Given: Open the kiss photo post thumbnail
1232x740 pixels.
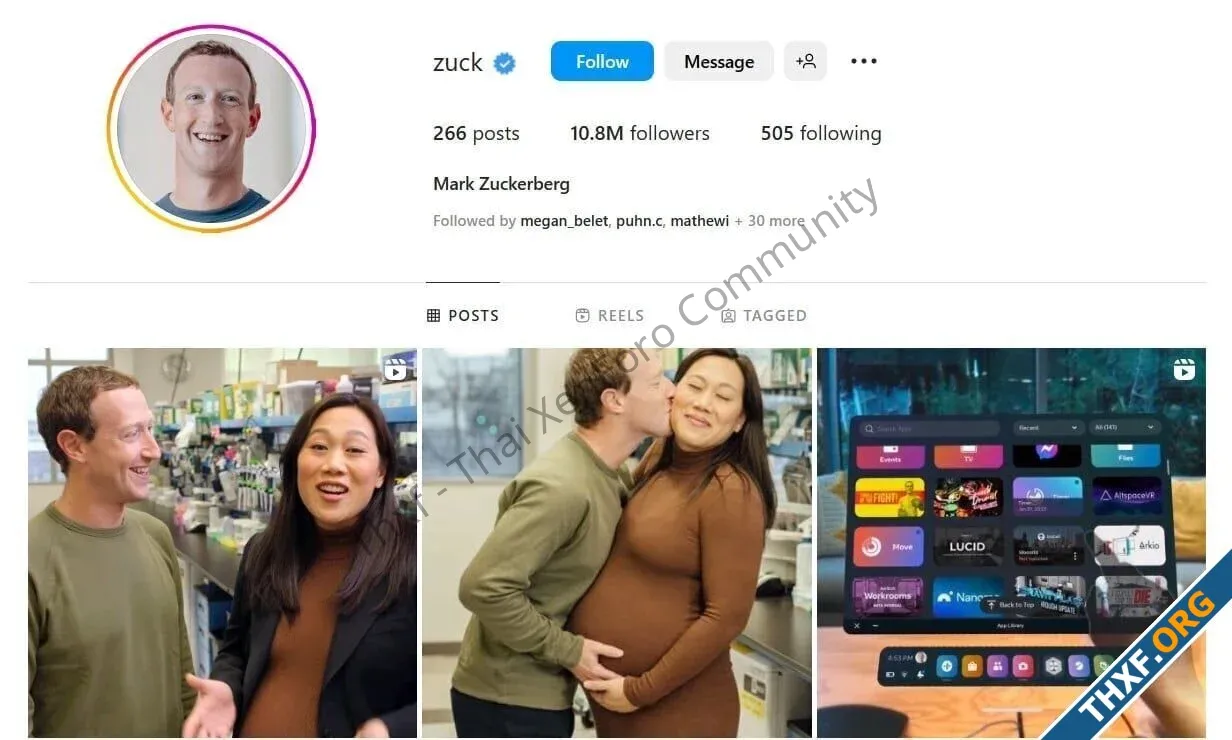Looking at the screenshot, I should click(617, 543).
